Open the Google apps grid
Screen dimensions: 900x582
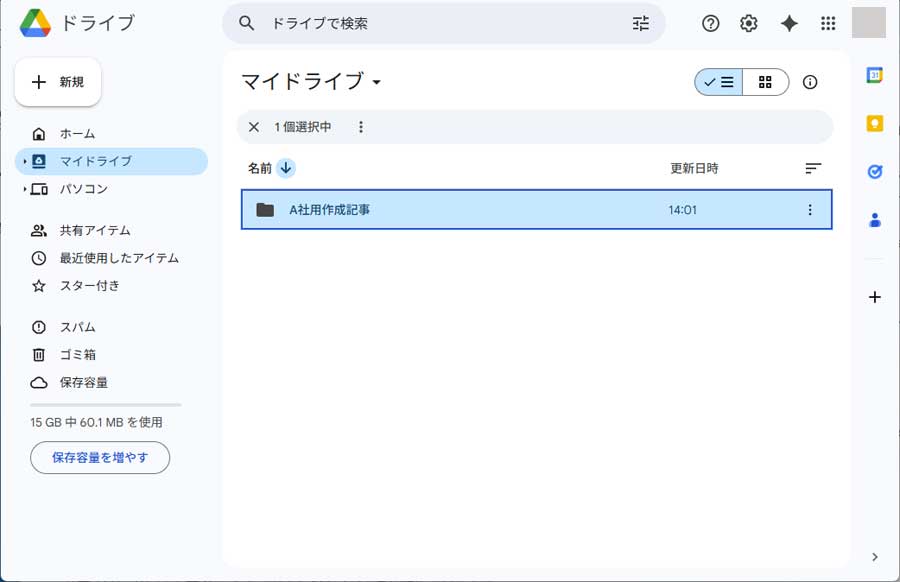pyautogui.click(x=828, y=24)
